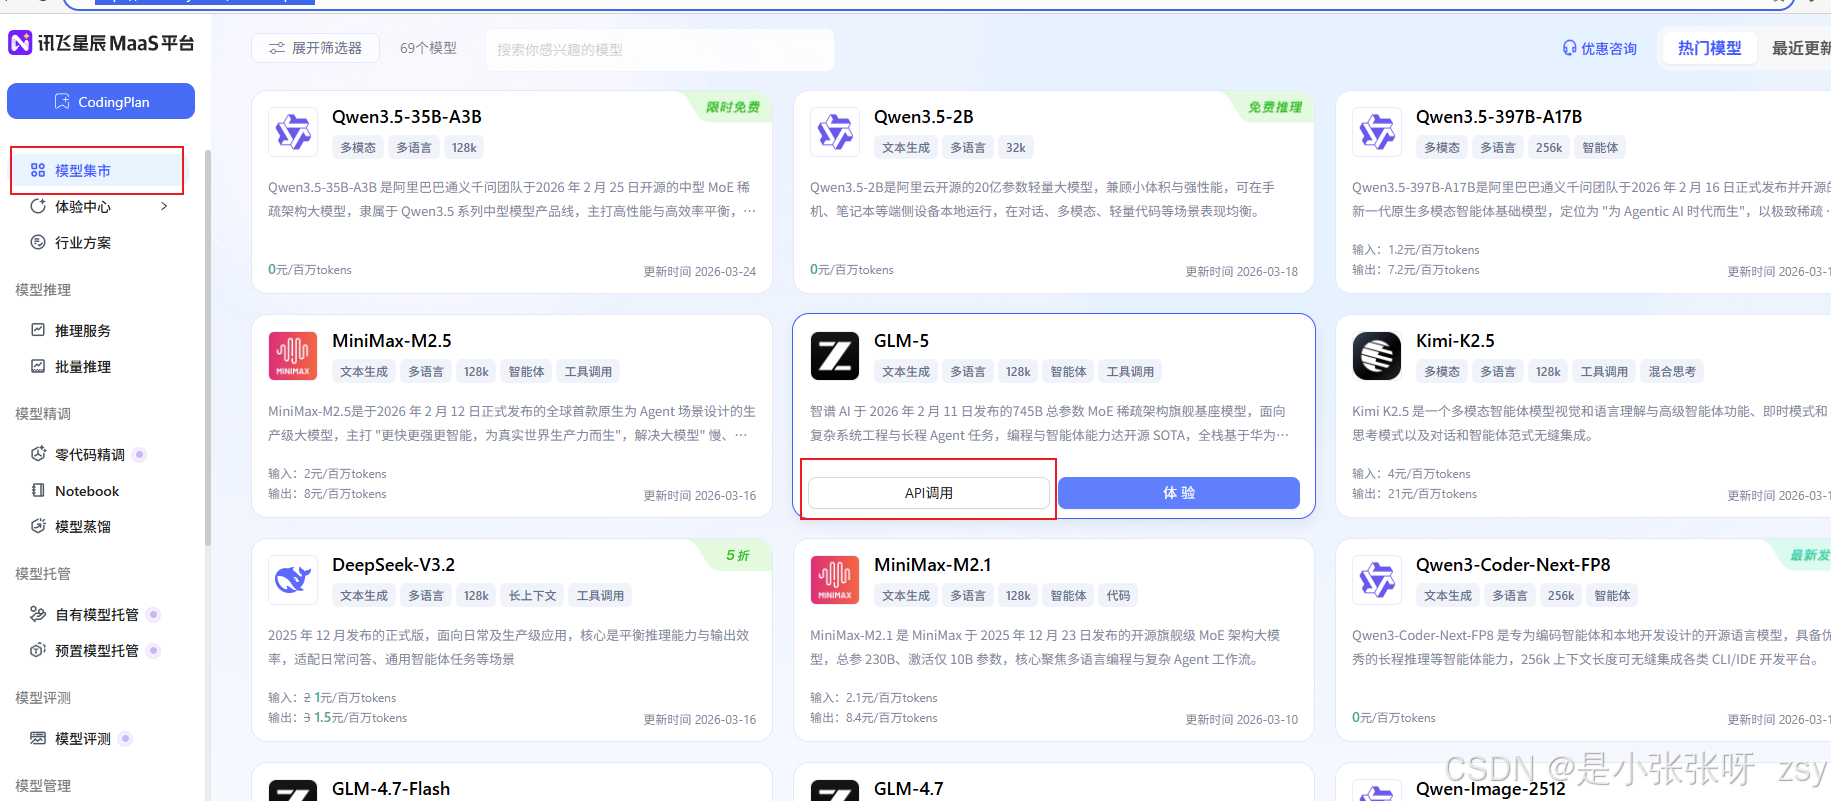Click the Notebook icon
This screenshot has width=1831, height=801.
(38, 490)
